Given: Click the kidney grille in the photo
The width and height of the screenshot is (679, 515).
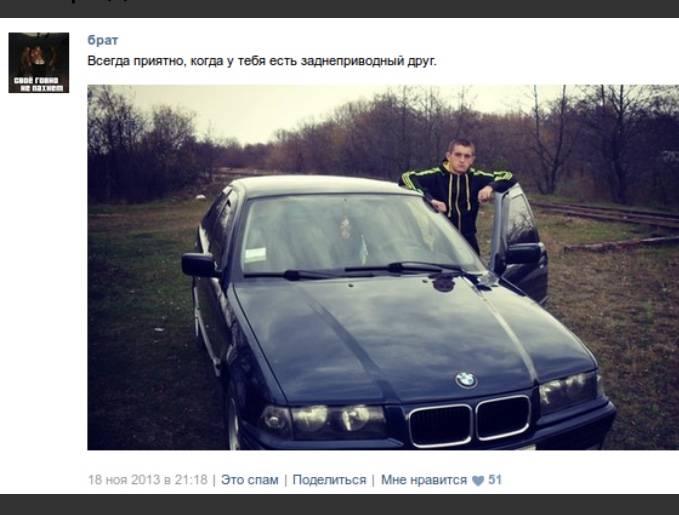Looking at the screenshot, I should tap(469, 422).
